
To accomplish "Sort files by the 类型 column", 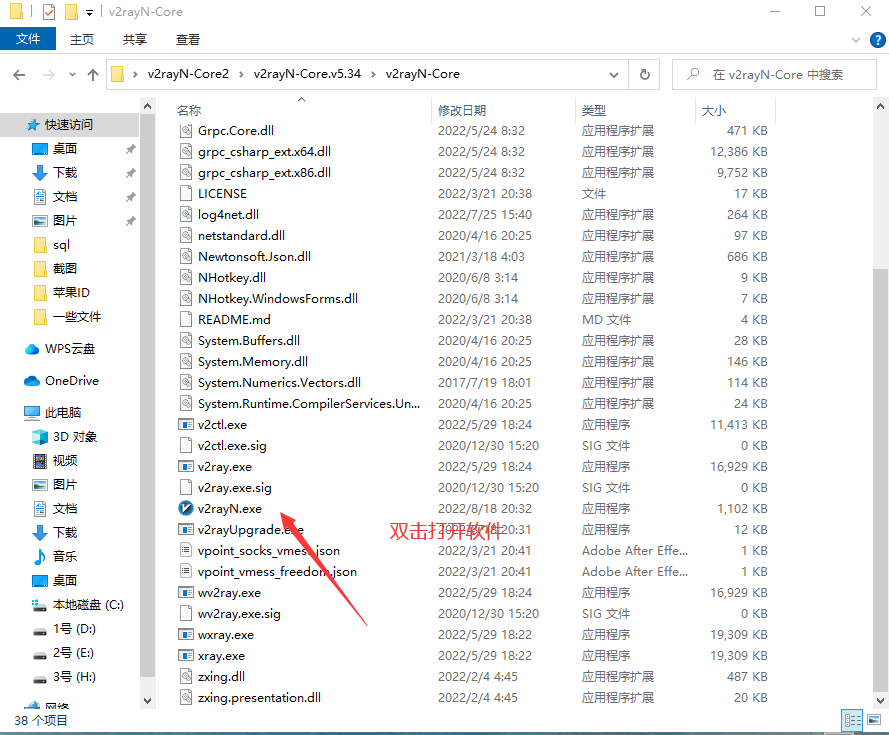I will [594, 110].
